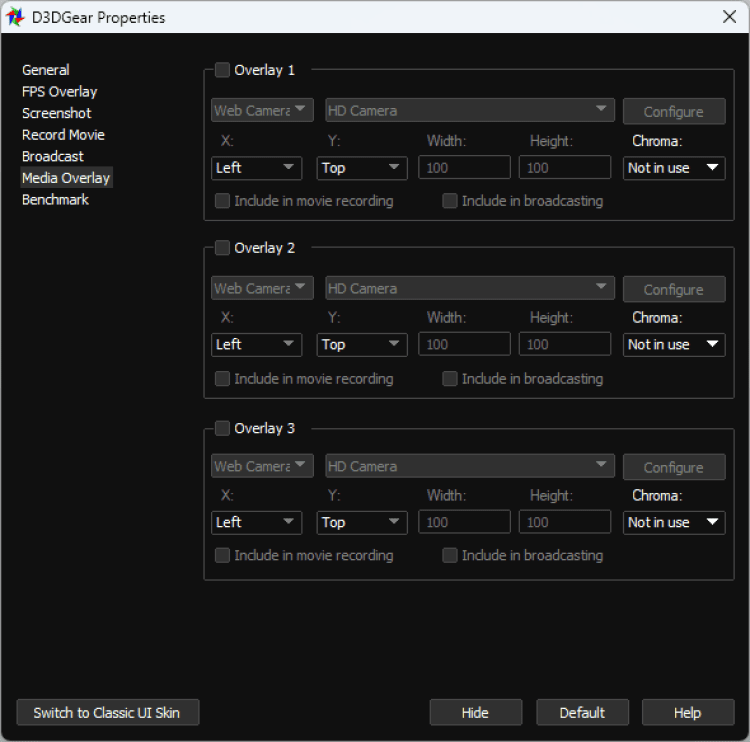Viewport: 750px width, 742px height.
Task: Open Overlay 3 Web Camera source dropdown
Action: tap(262, 466)
